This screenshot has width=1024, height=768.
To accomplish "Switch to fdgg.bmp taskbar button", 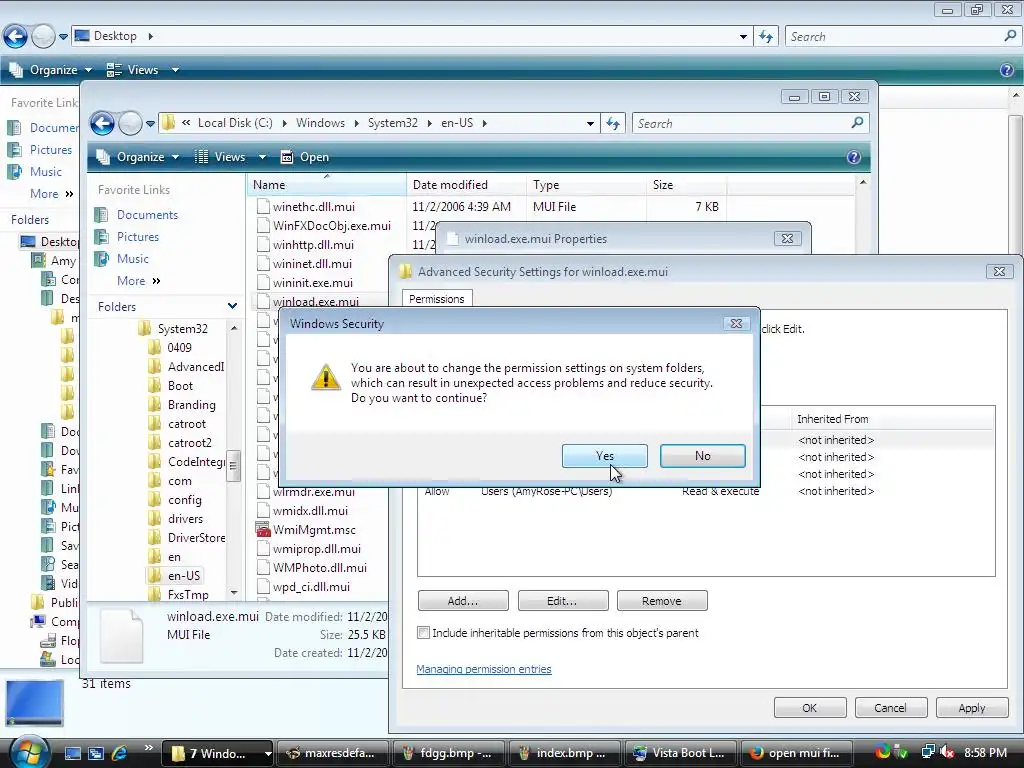I will [447, 753].
